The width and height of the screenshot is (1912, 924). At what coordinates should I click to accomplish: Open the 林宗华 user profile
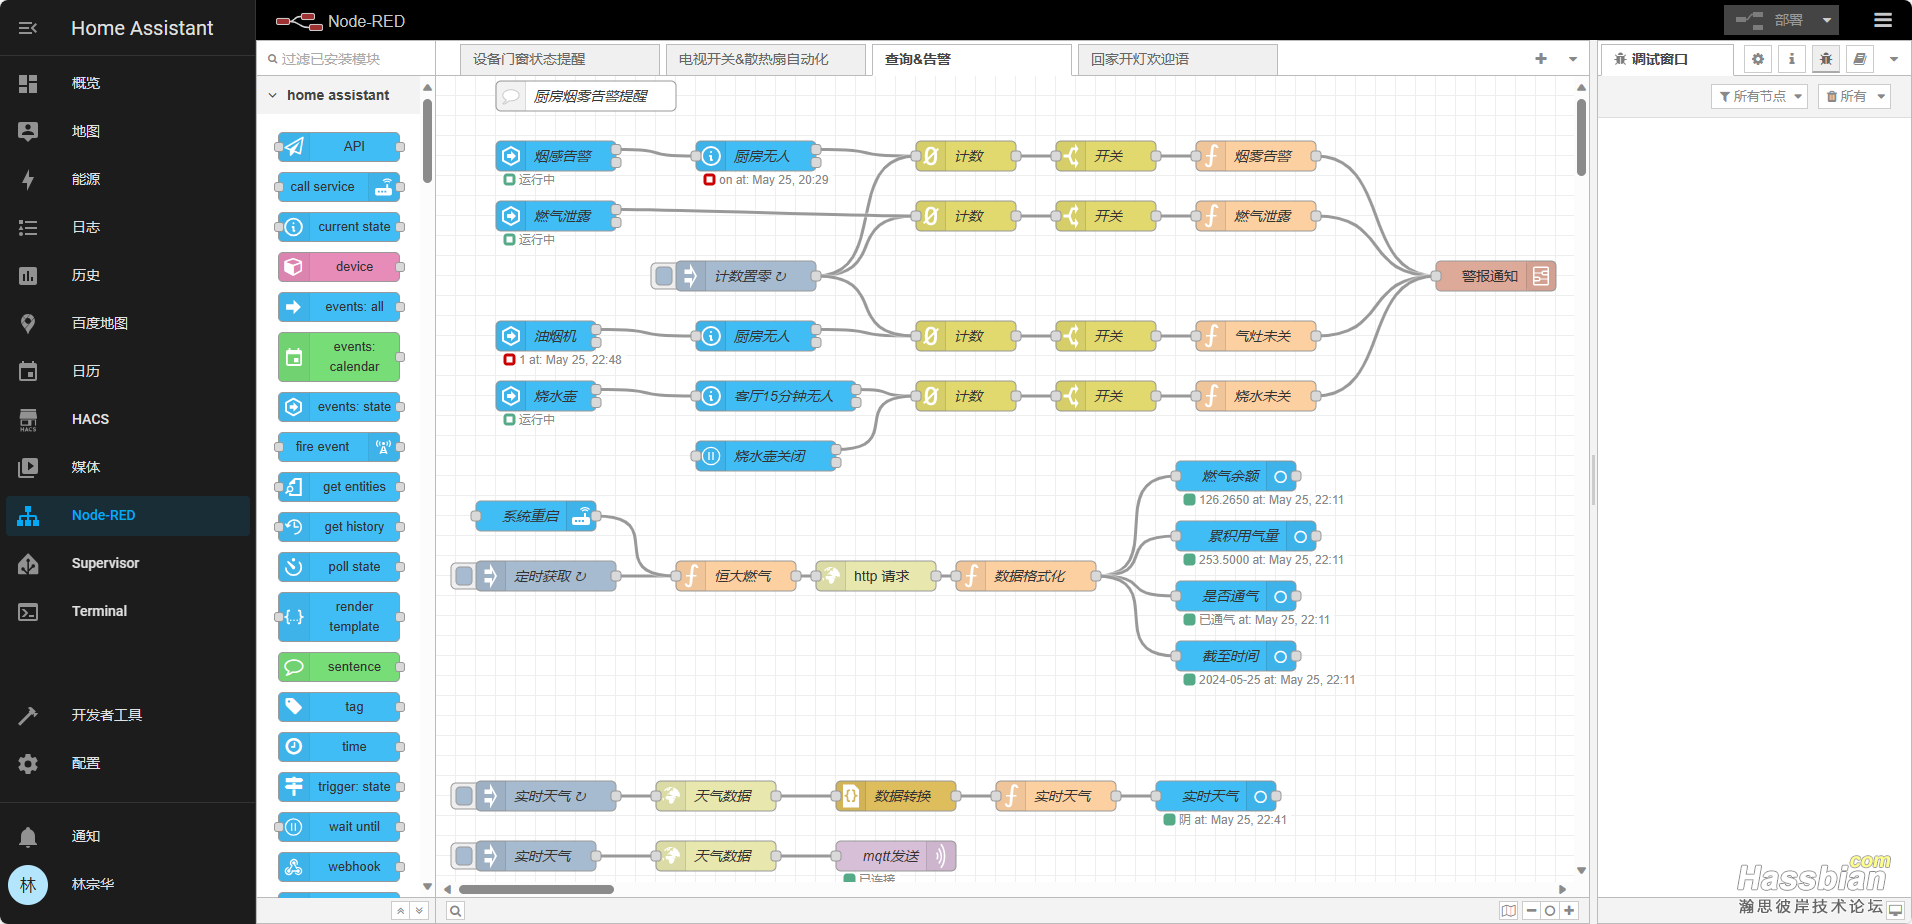128,884
